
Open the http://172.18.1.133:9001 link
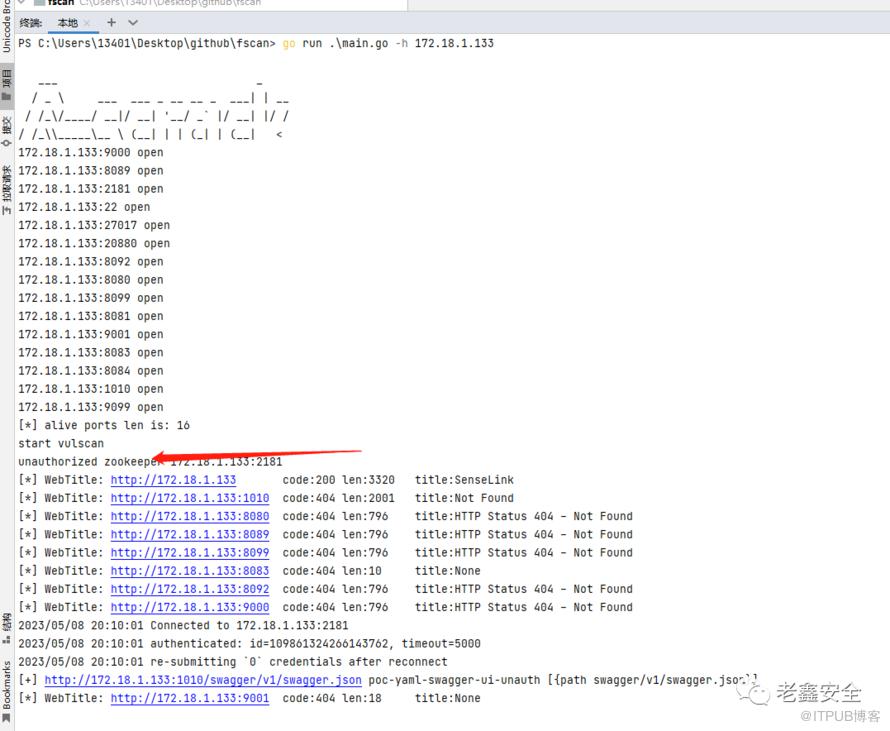pyautogui.click(x=189, y=698)
